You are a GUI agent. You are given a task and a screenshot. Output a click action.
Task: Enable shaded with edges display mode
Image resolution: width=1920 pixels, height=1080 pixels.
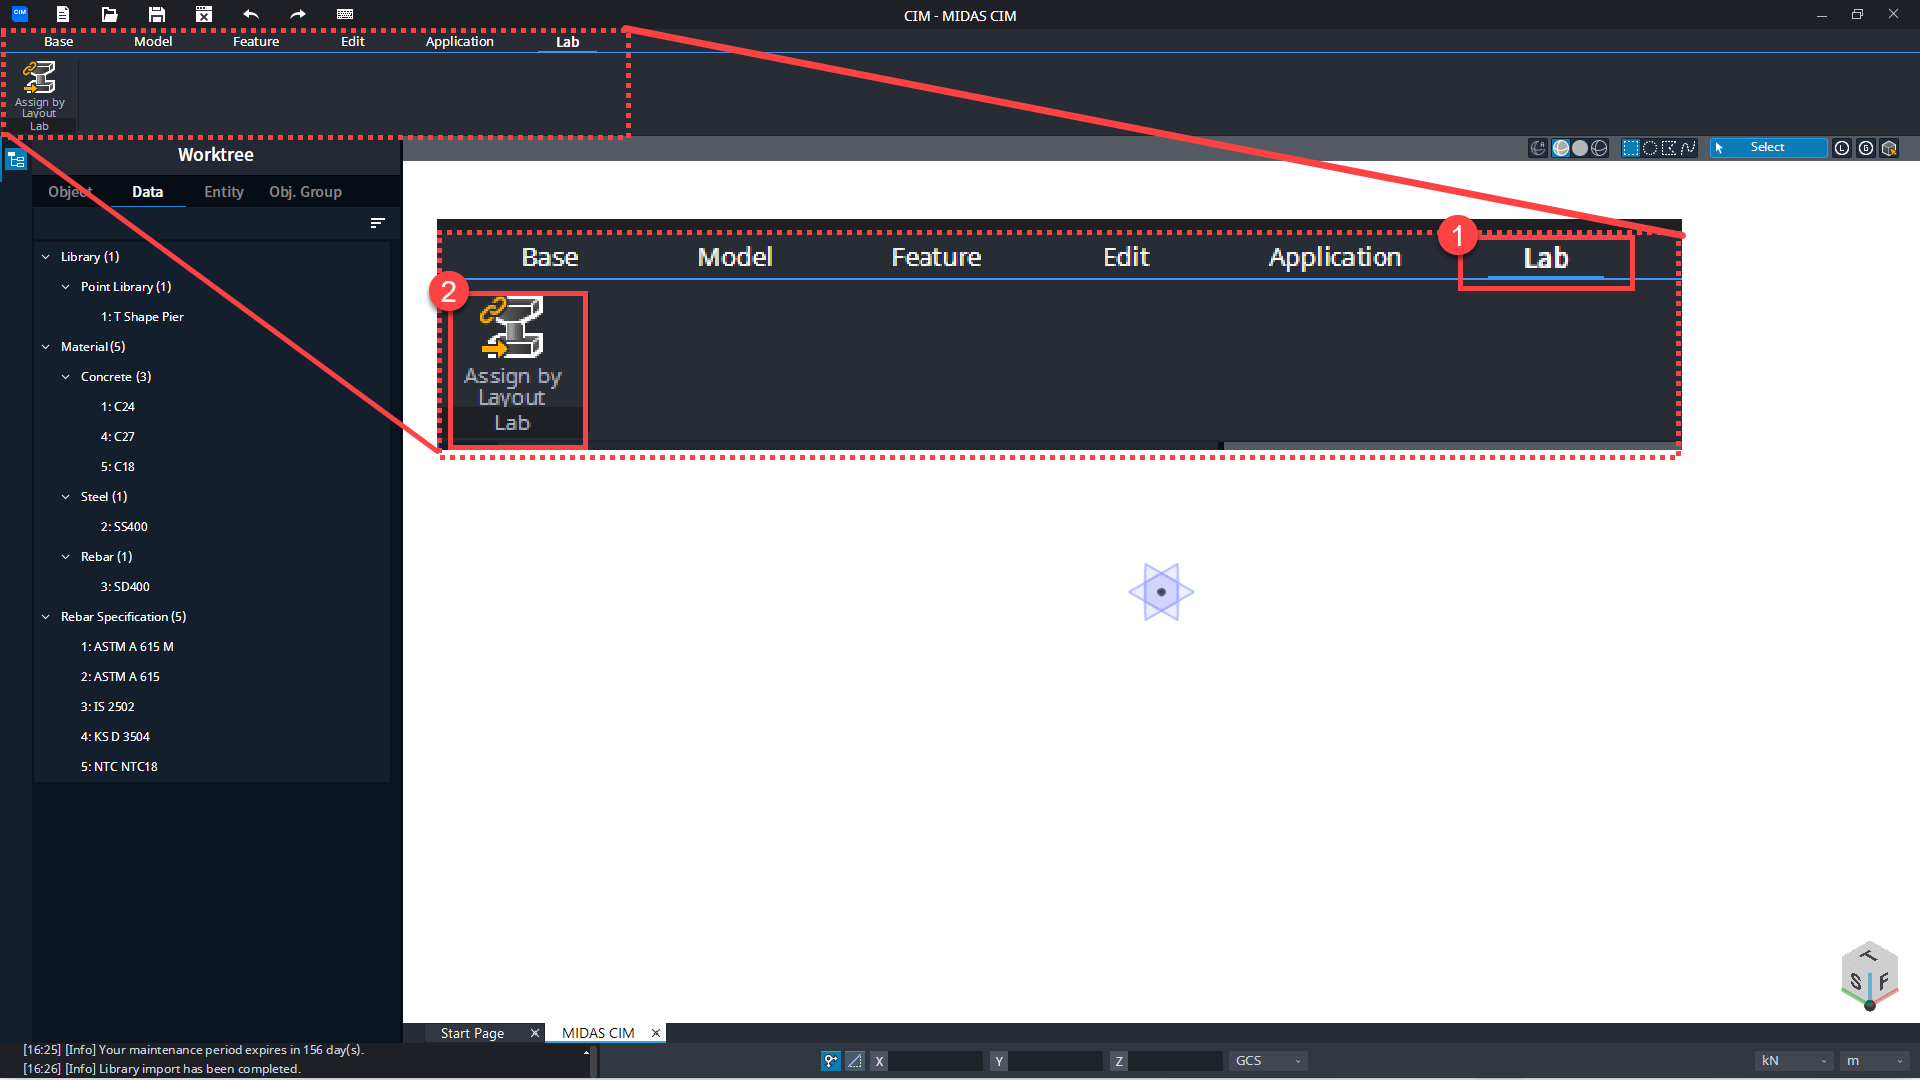[x=1561, y=148]
